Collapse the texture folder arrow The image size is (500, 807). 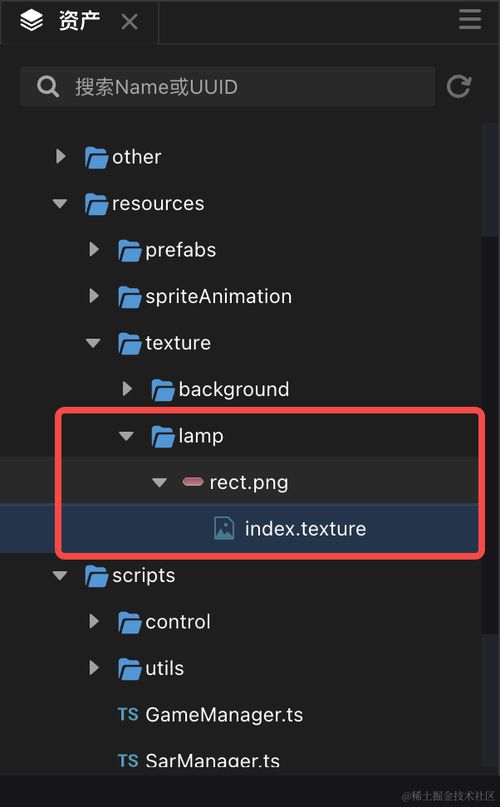(93, 343)
